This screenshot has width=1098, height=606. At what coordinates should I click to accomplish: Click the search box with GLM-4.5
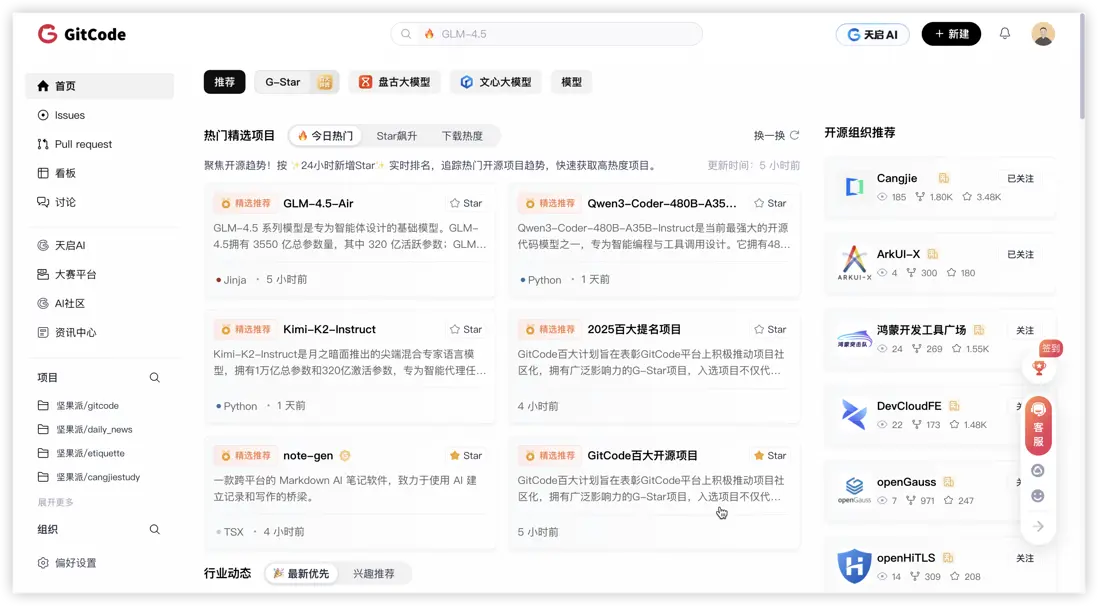(546, 34)
